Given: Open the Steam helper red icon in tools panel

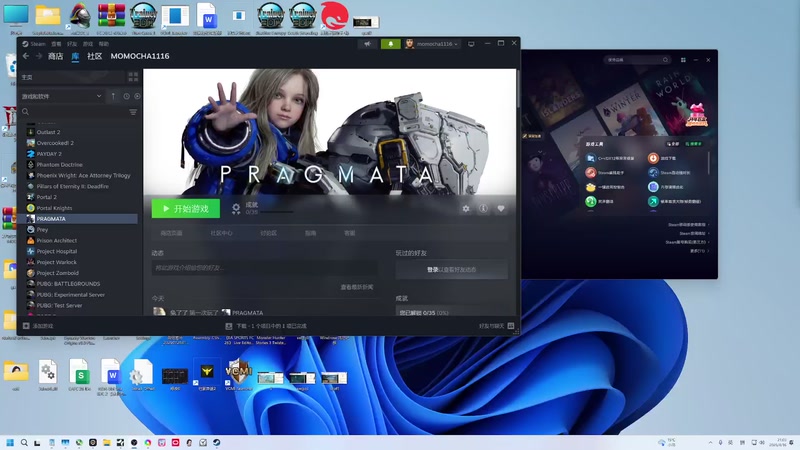Looking at the screenshot, I should point(590,172).
